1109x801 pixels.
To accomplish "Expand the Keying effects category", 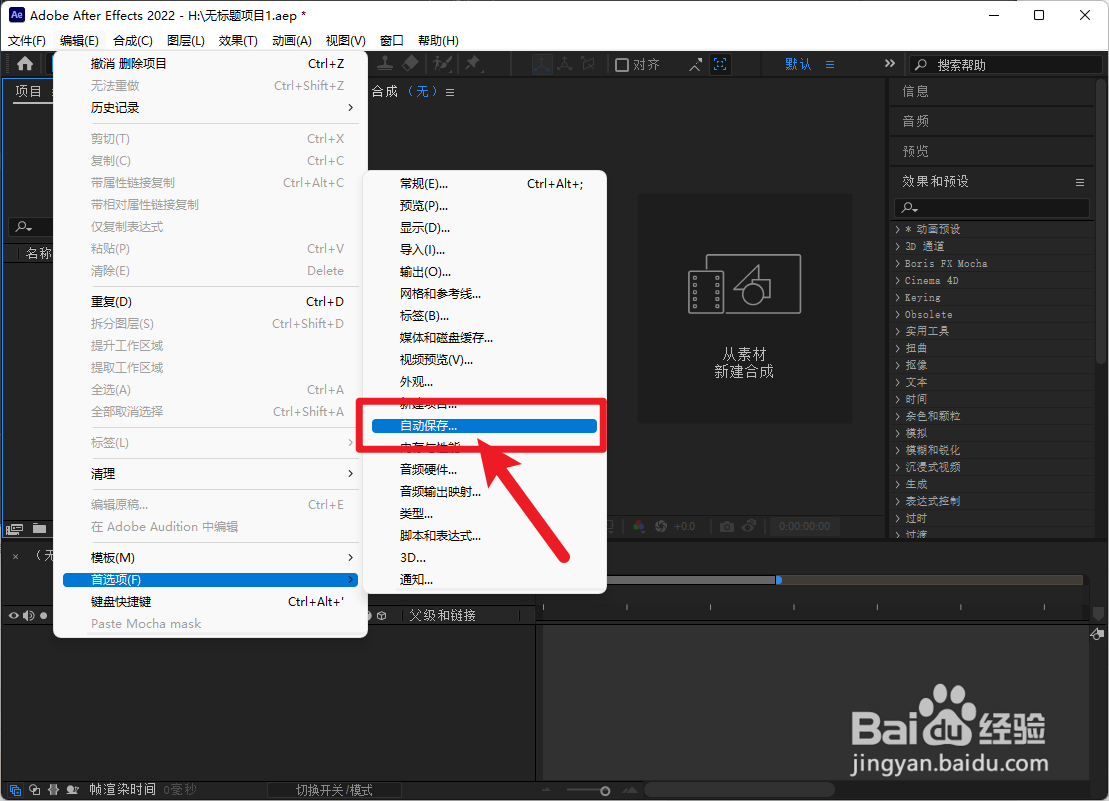I will [898, 298].
